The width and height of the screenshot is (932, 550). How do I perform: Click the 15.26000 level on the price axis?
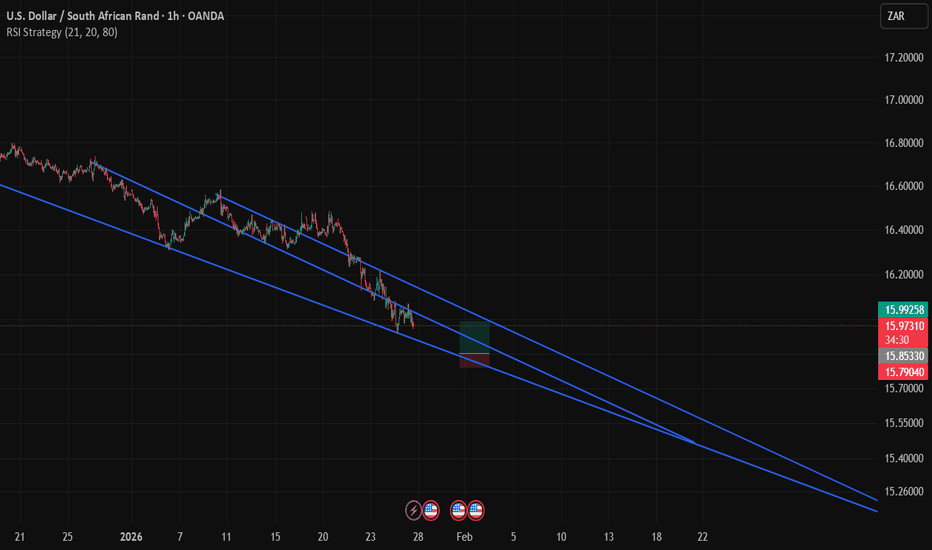click(903, 492)
